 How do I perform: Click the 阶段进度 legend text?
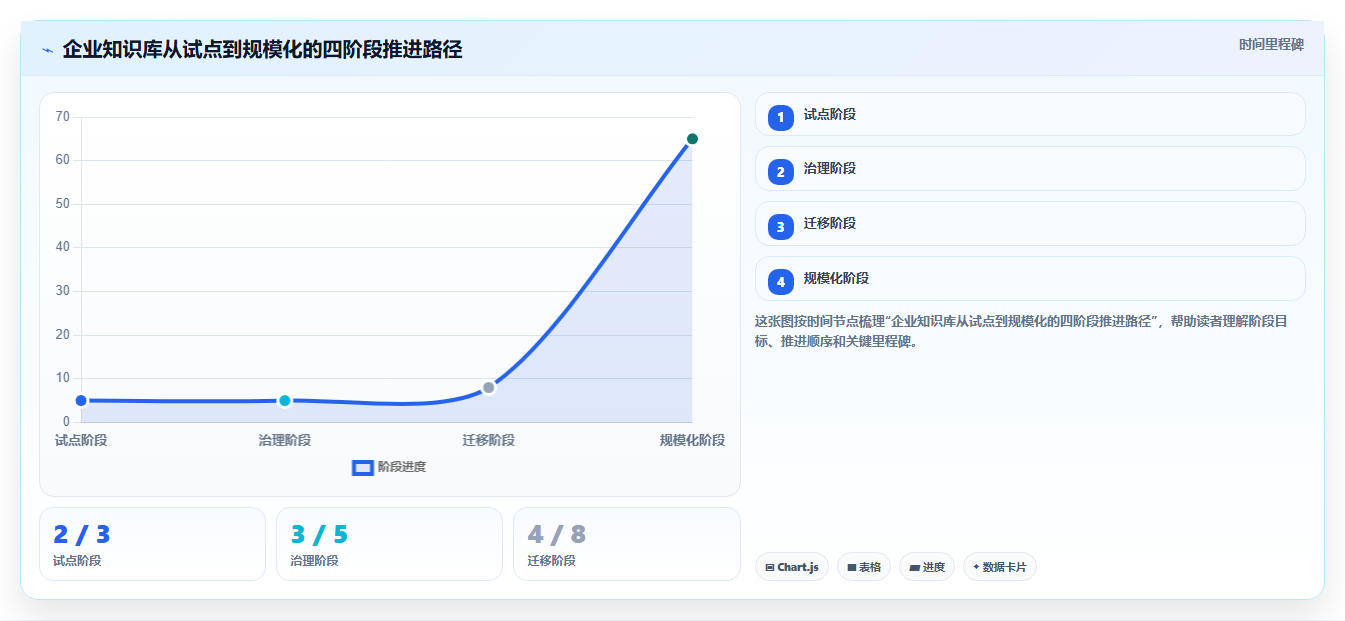402,467
